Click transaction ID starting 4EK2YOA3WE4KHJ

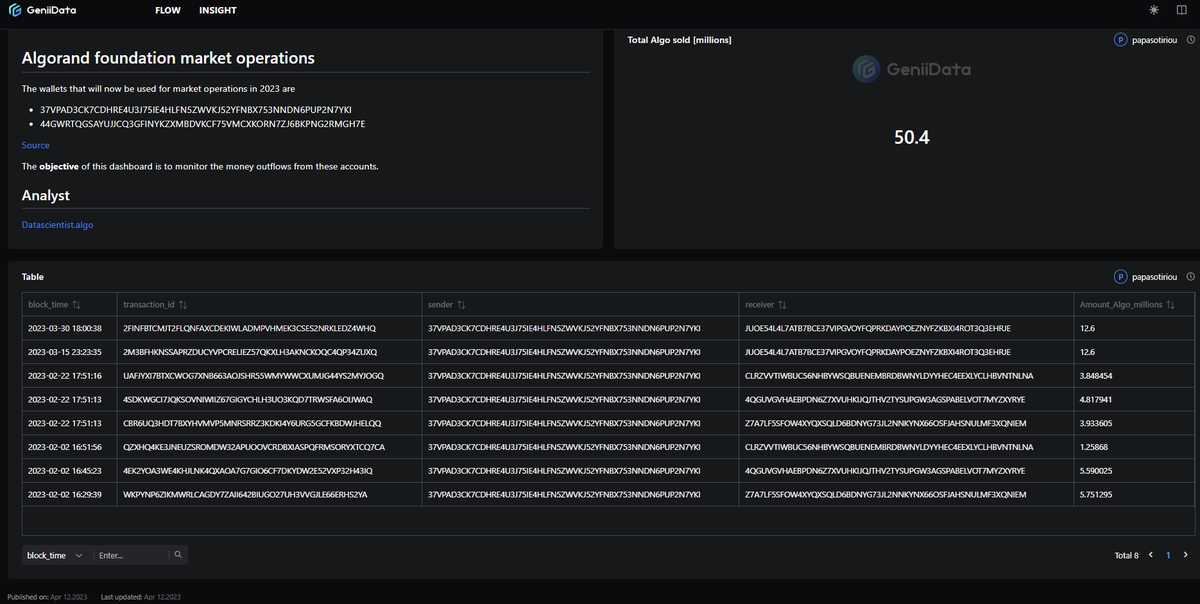pos(248,470)
